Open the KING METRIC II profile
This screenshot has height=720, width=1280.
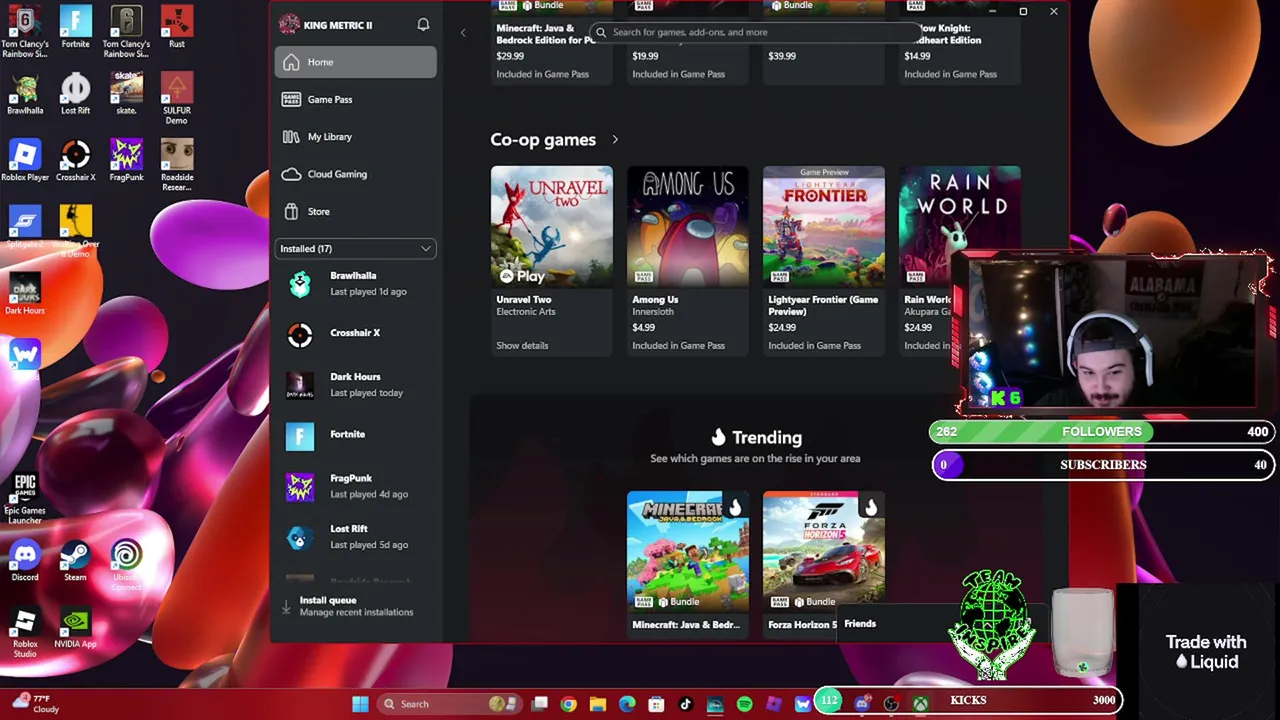point(326,24)
